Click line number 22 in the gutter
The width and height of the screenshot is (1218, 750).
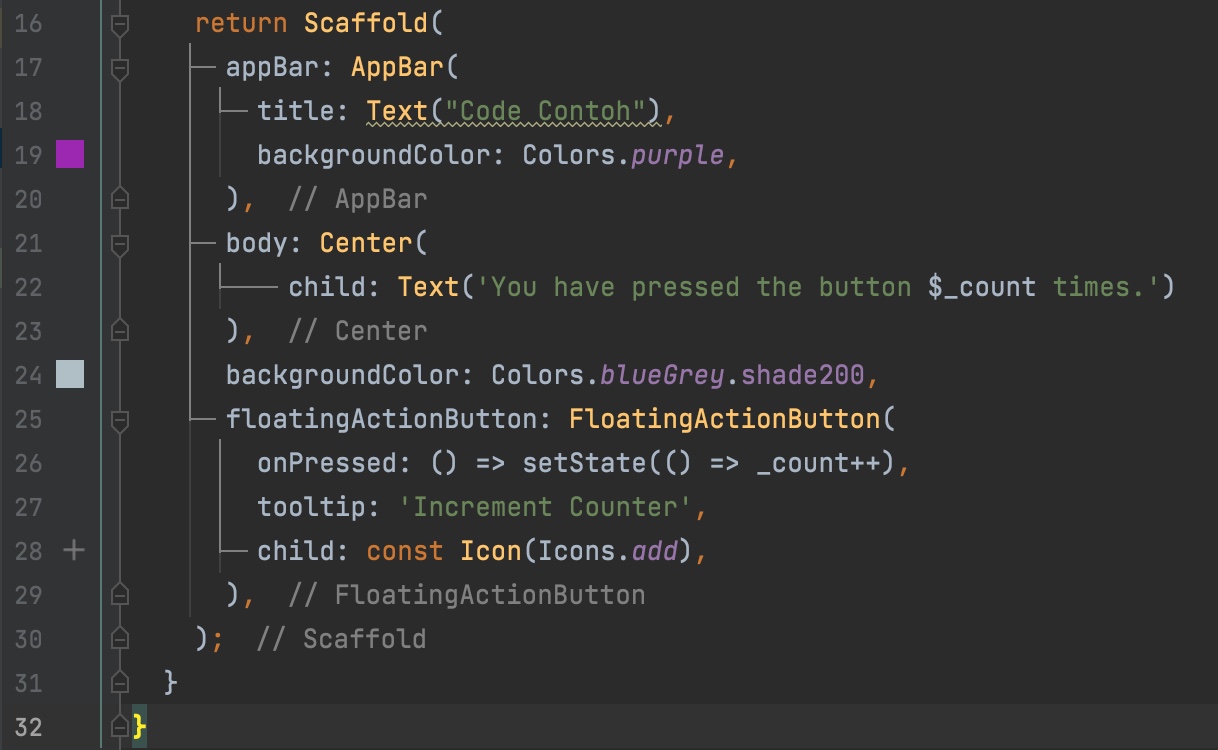pyautogui.click(x=29, y=287)
